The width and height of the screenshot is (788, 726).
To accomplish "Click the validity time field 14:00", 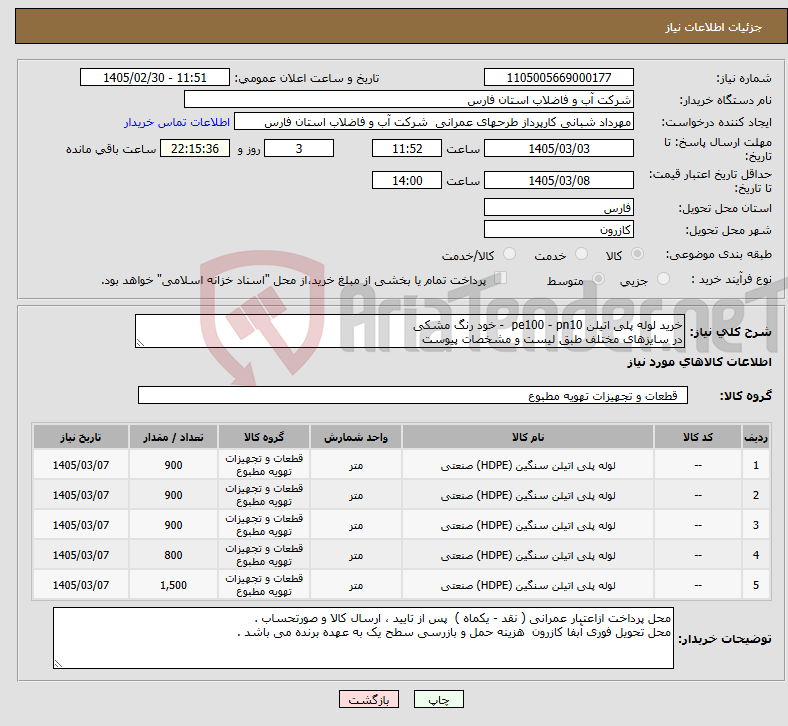I will point(407,180).
